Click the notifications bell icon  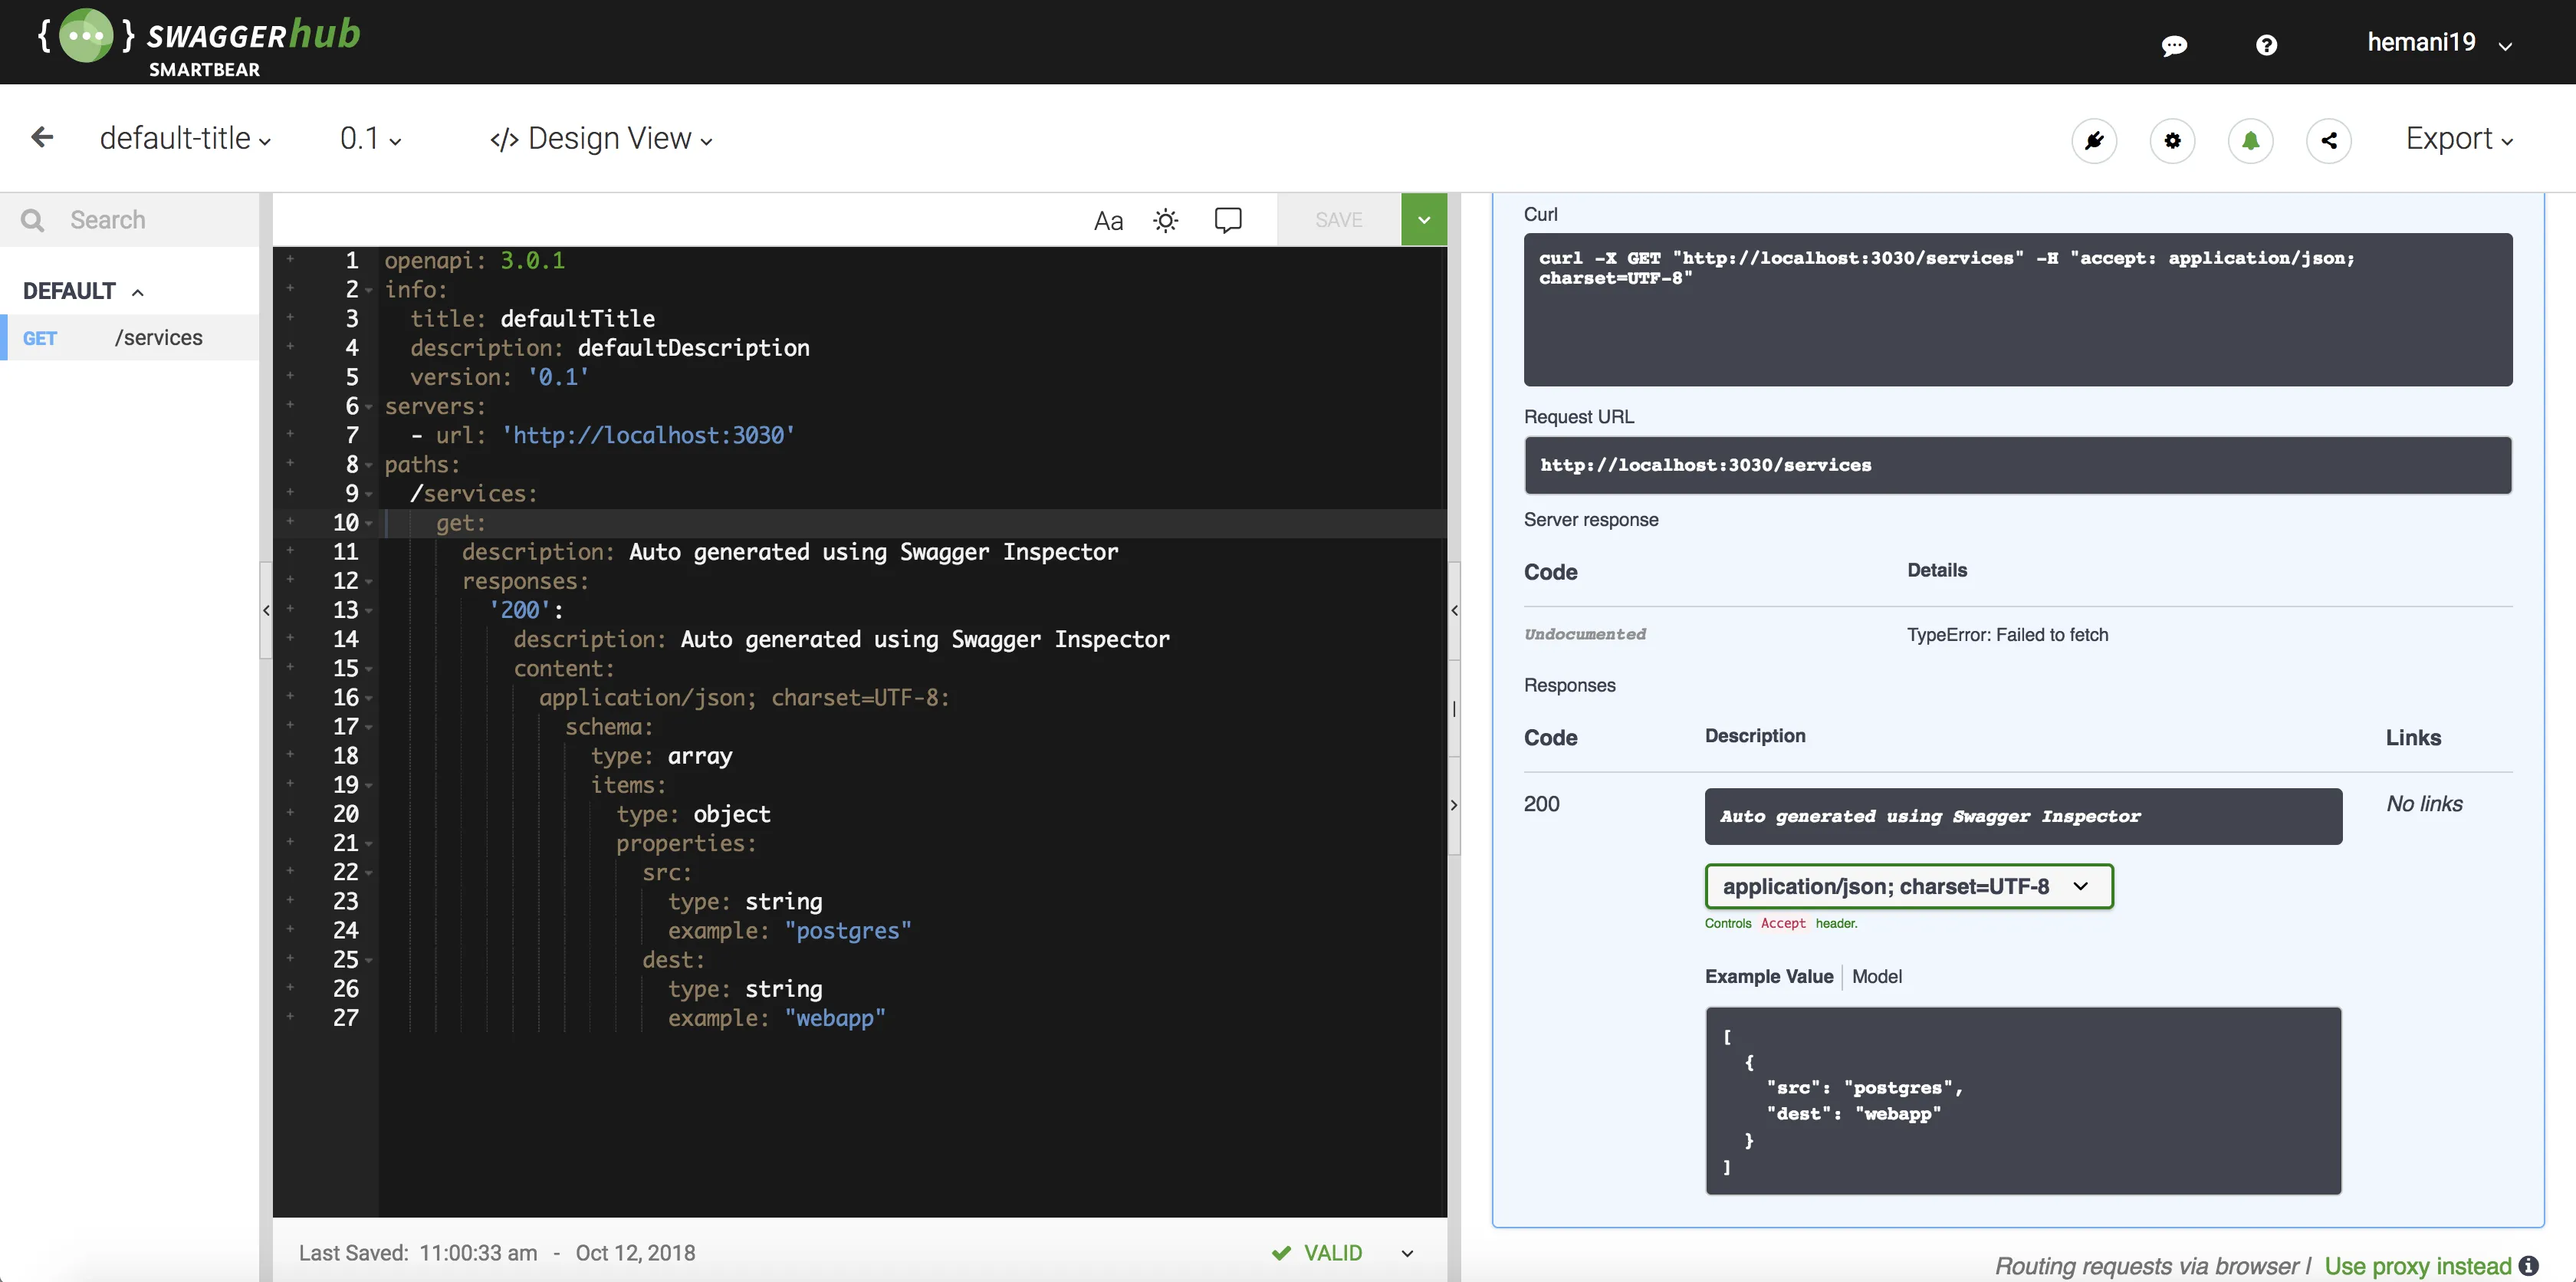point(2250,140)
